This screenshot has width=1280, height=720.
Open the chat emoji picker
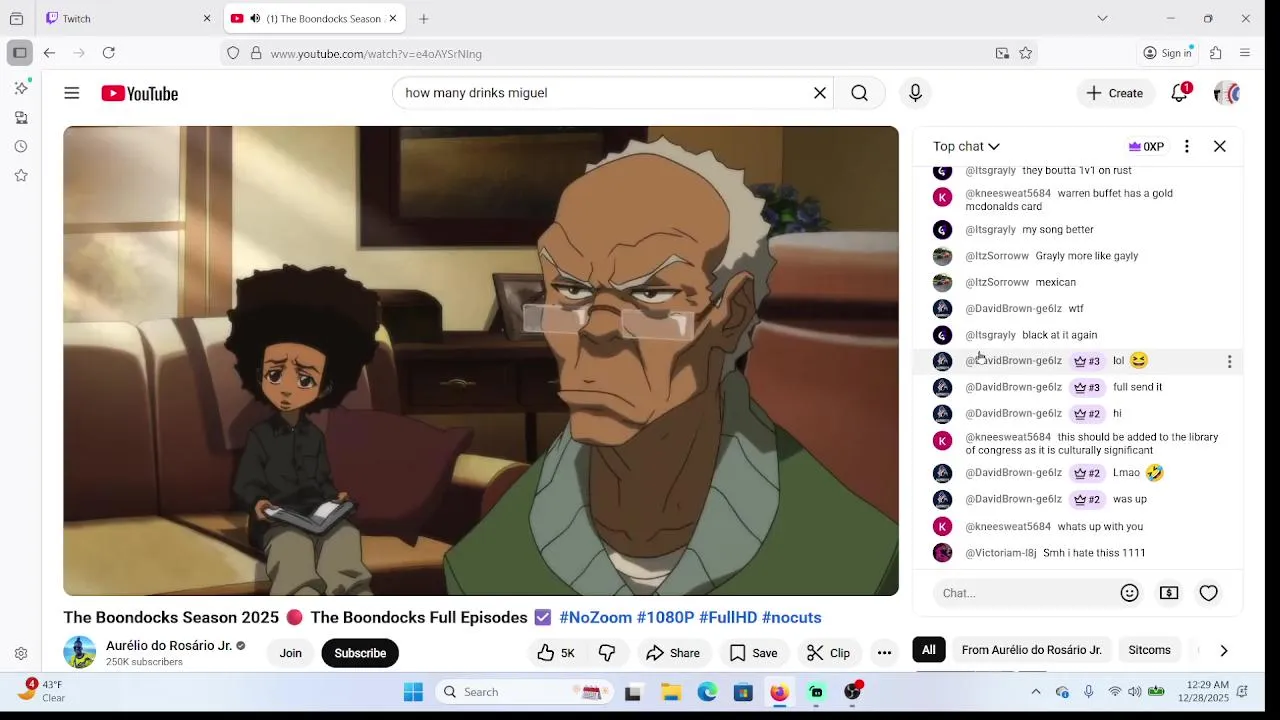[x=1130, y=593]
